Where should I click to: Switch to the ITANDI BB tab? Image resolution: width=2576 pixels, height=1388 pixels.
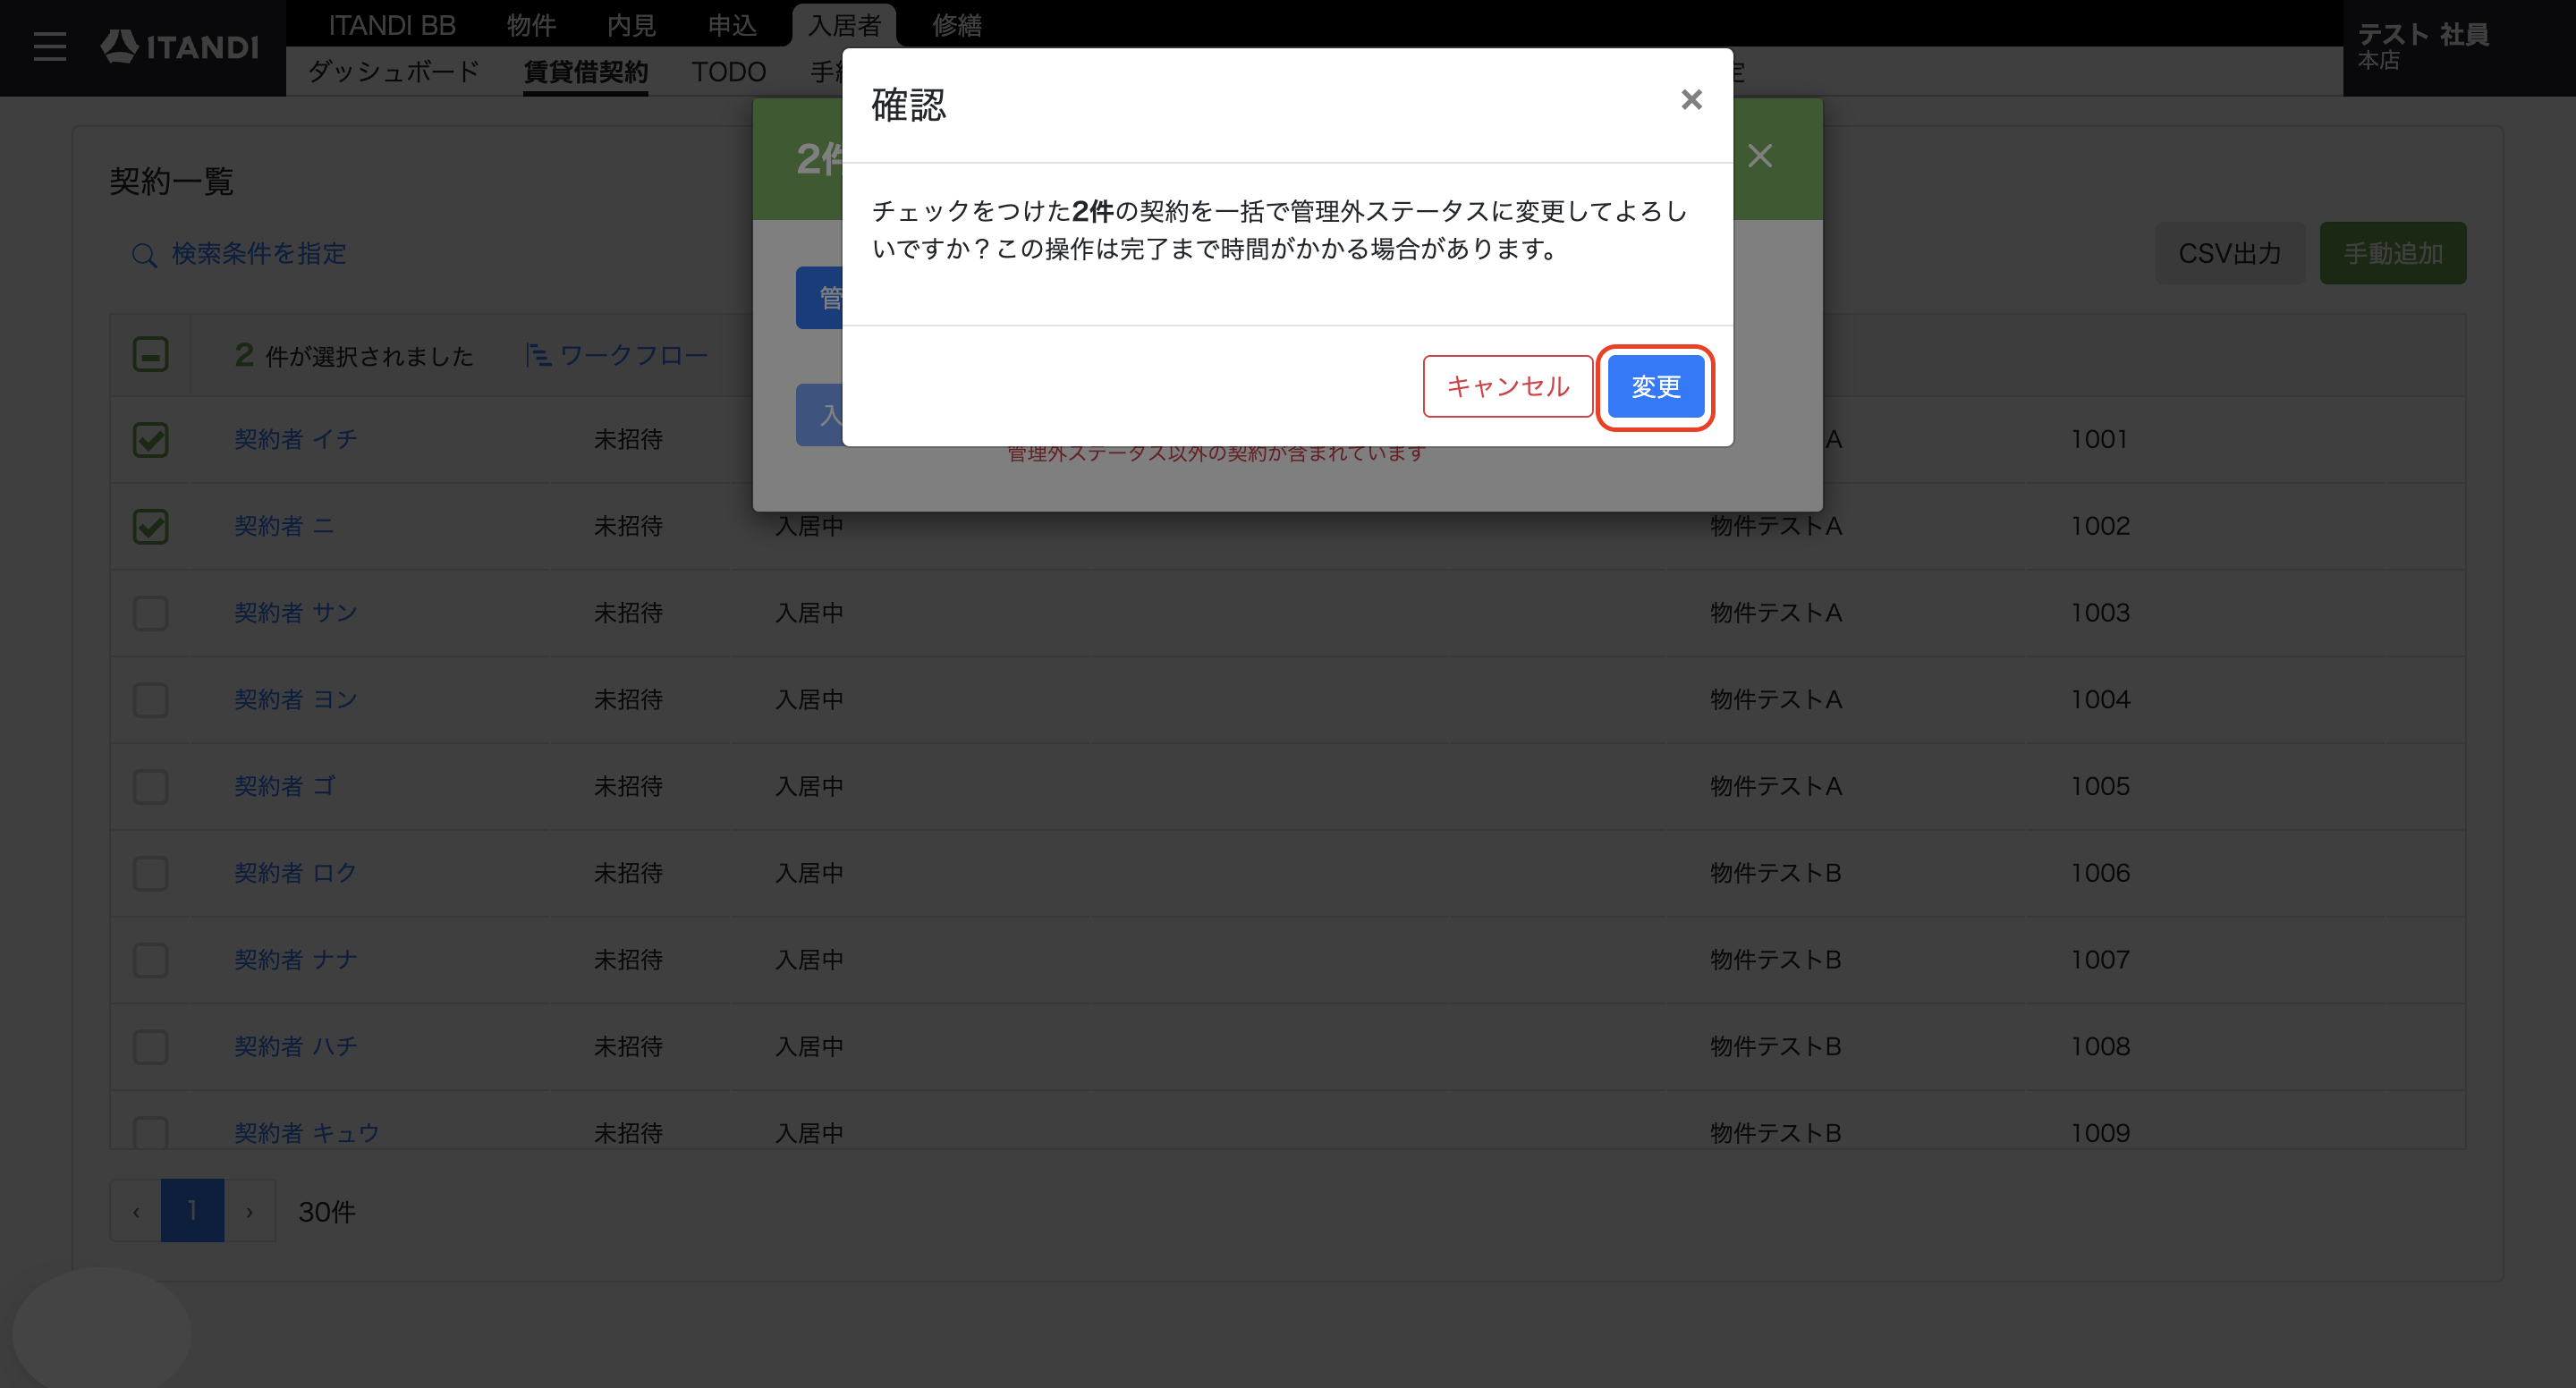pyautogui.click(x=392, y=25)
